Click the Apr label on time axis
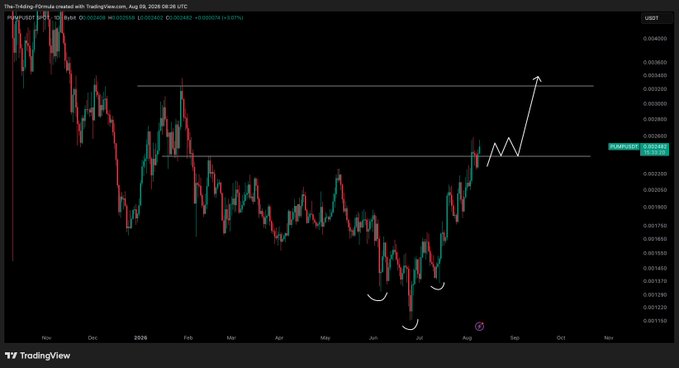The width and height of the screenshot is (679, 368). pos(279,338)
